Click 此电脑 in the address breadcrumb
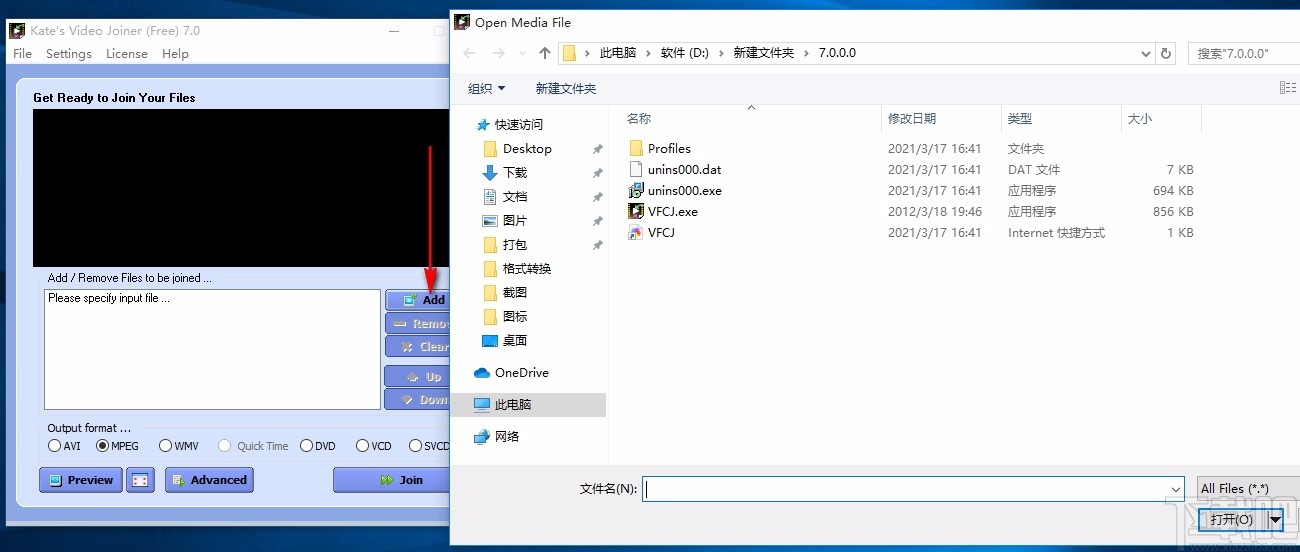 click(x=618, y=53)
